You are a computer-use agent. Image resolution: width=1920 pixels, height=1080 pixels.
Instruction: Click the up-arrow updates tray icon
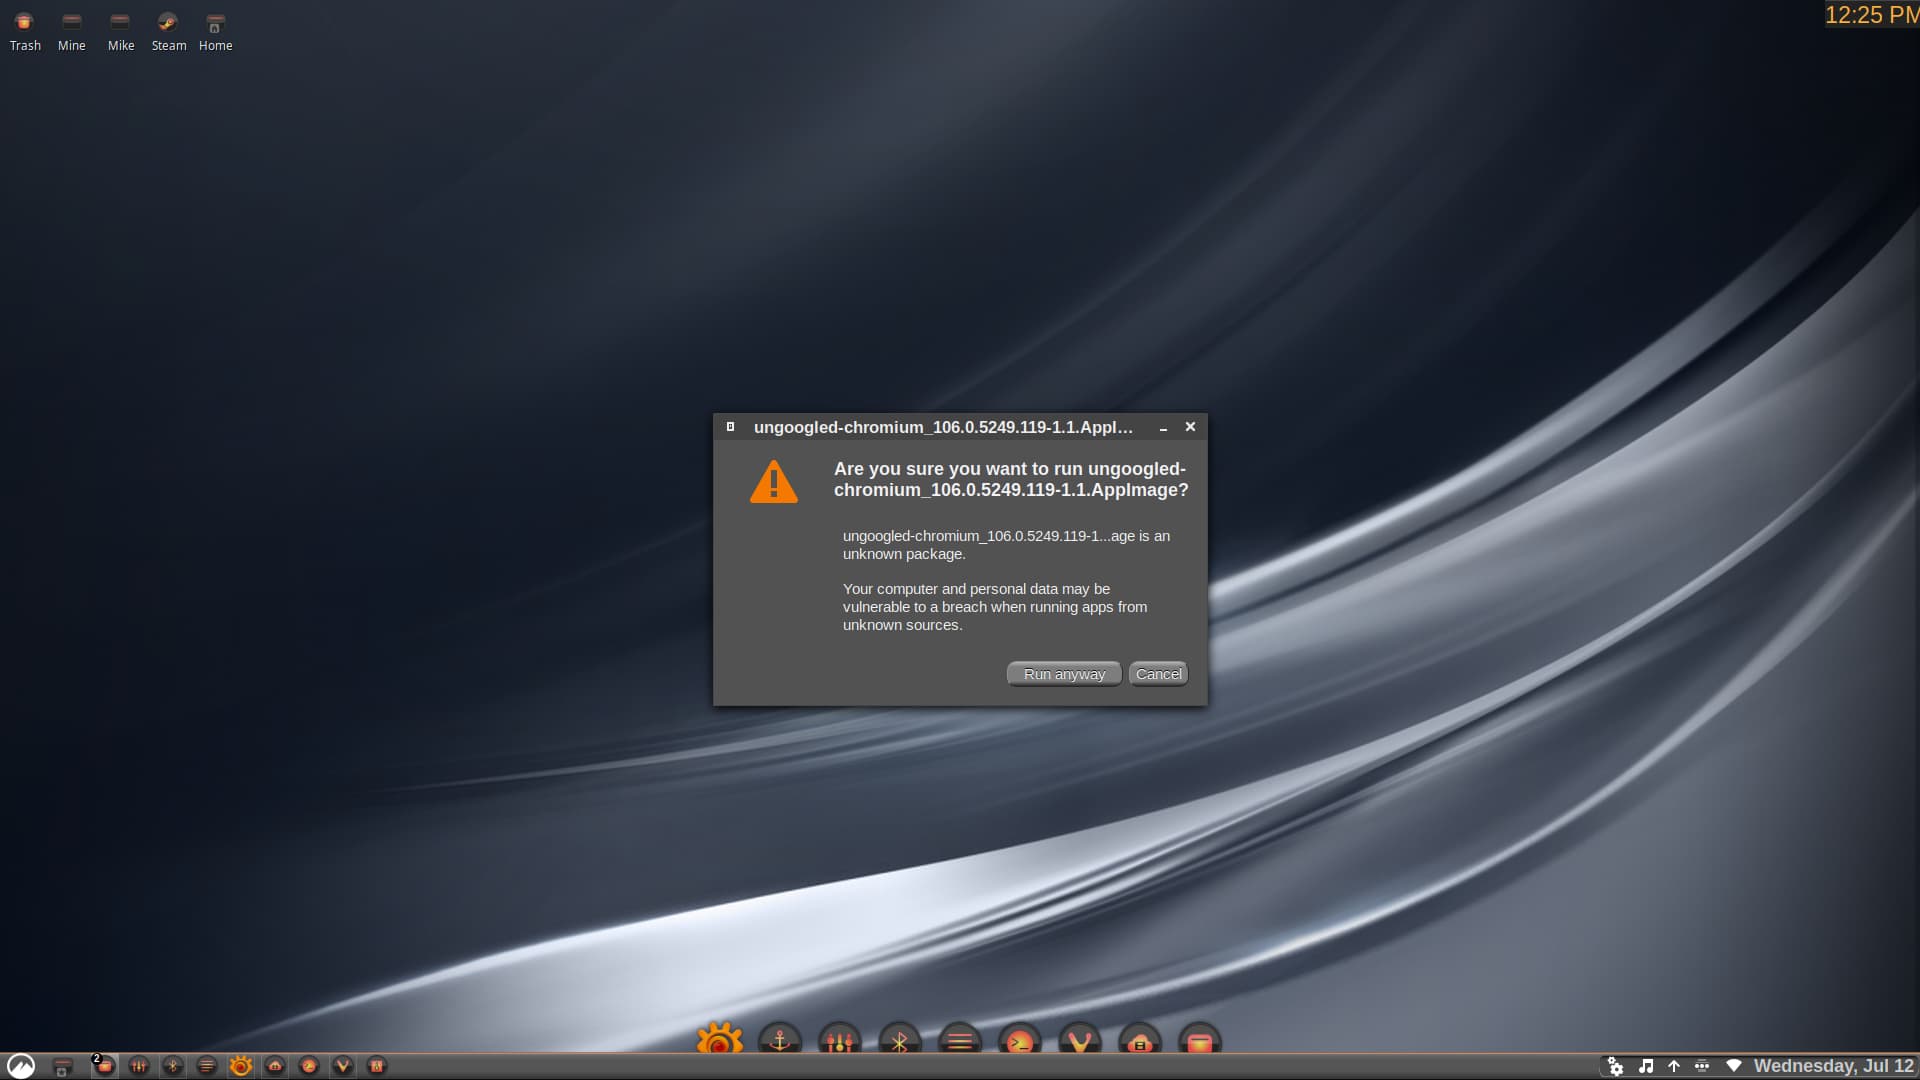pyautogui.click(x=1674, y=1066)
